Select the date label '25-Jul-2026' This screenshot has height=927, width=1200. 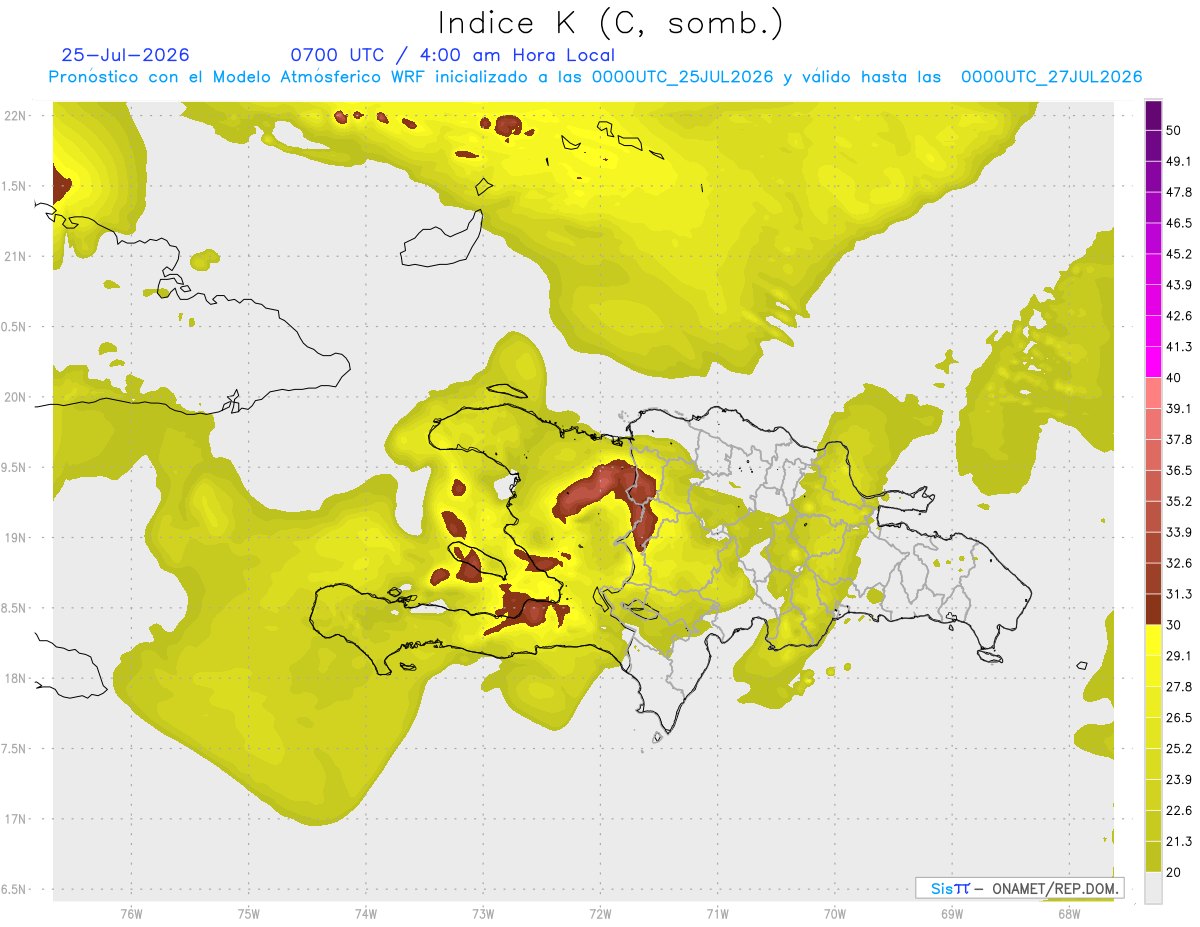tap(125, 55)
